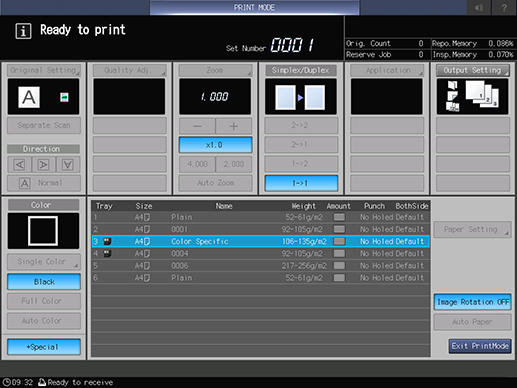Click Exit PrintMode
517x388 pixels.
pos(480,346)
